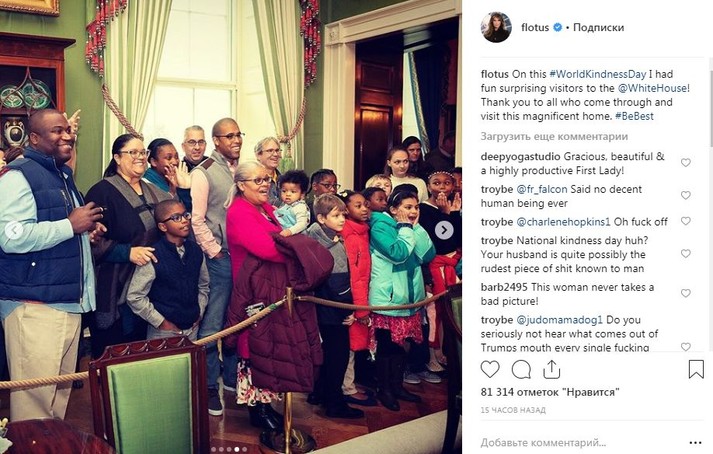The image size is (713, 454).
Task: Go to the next photo arrow
Action: point(443,230)
